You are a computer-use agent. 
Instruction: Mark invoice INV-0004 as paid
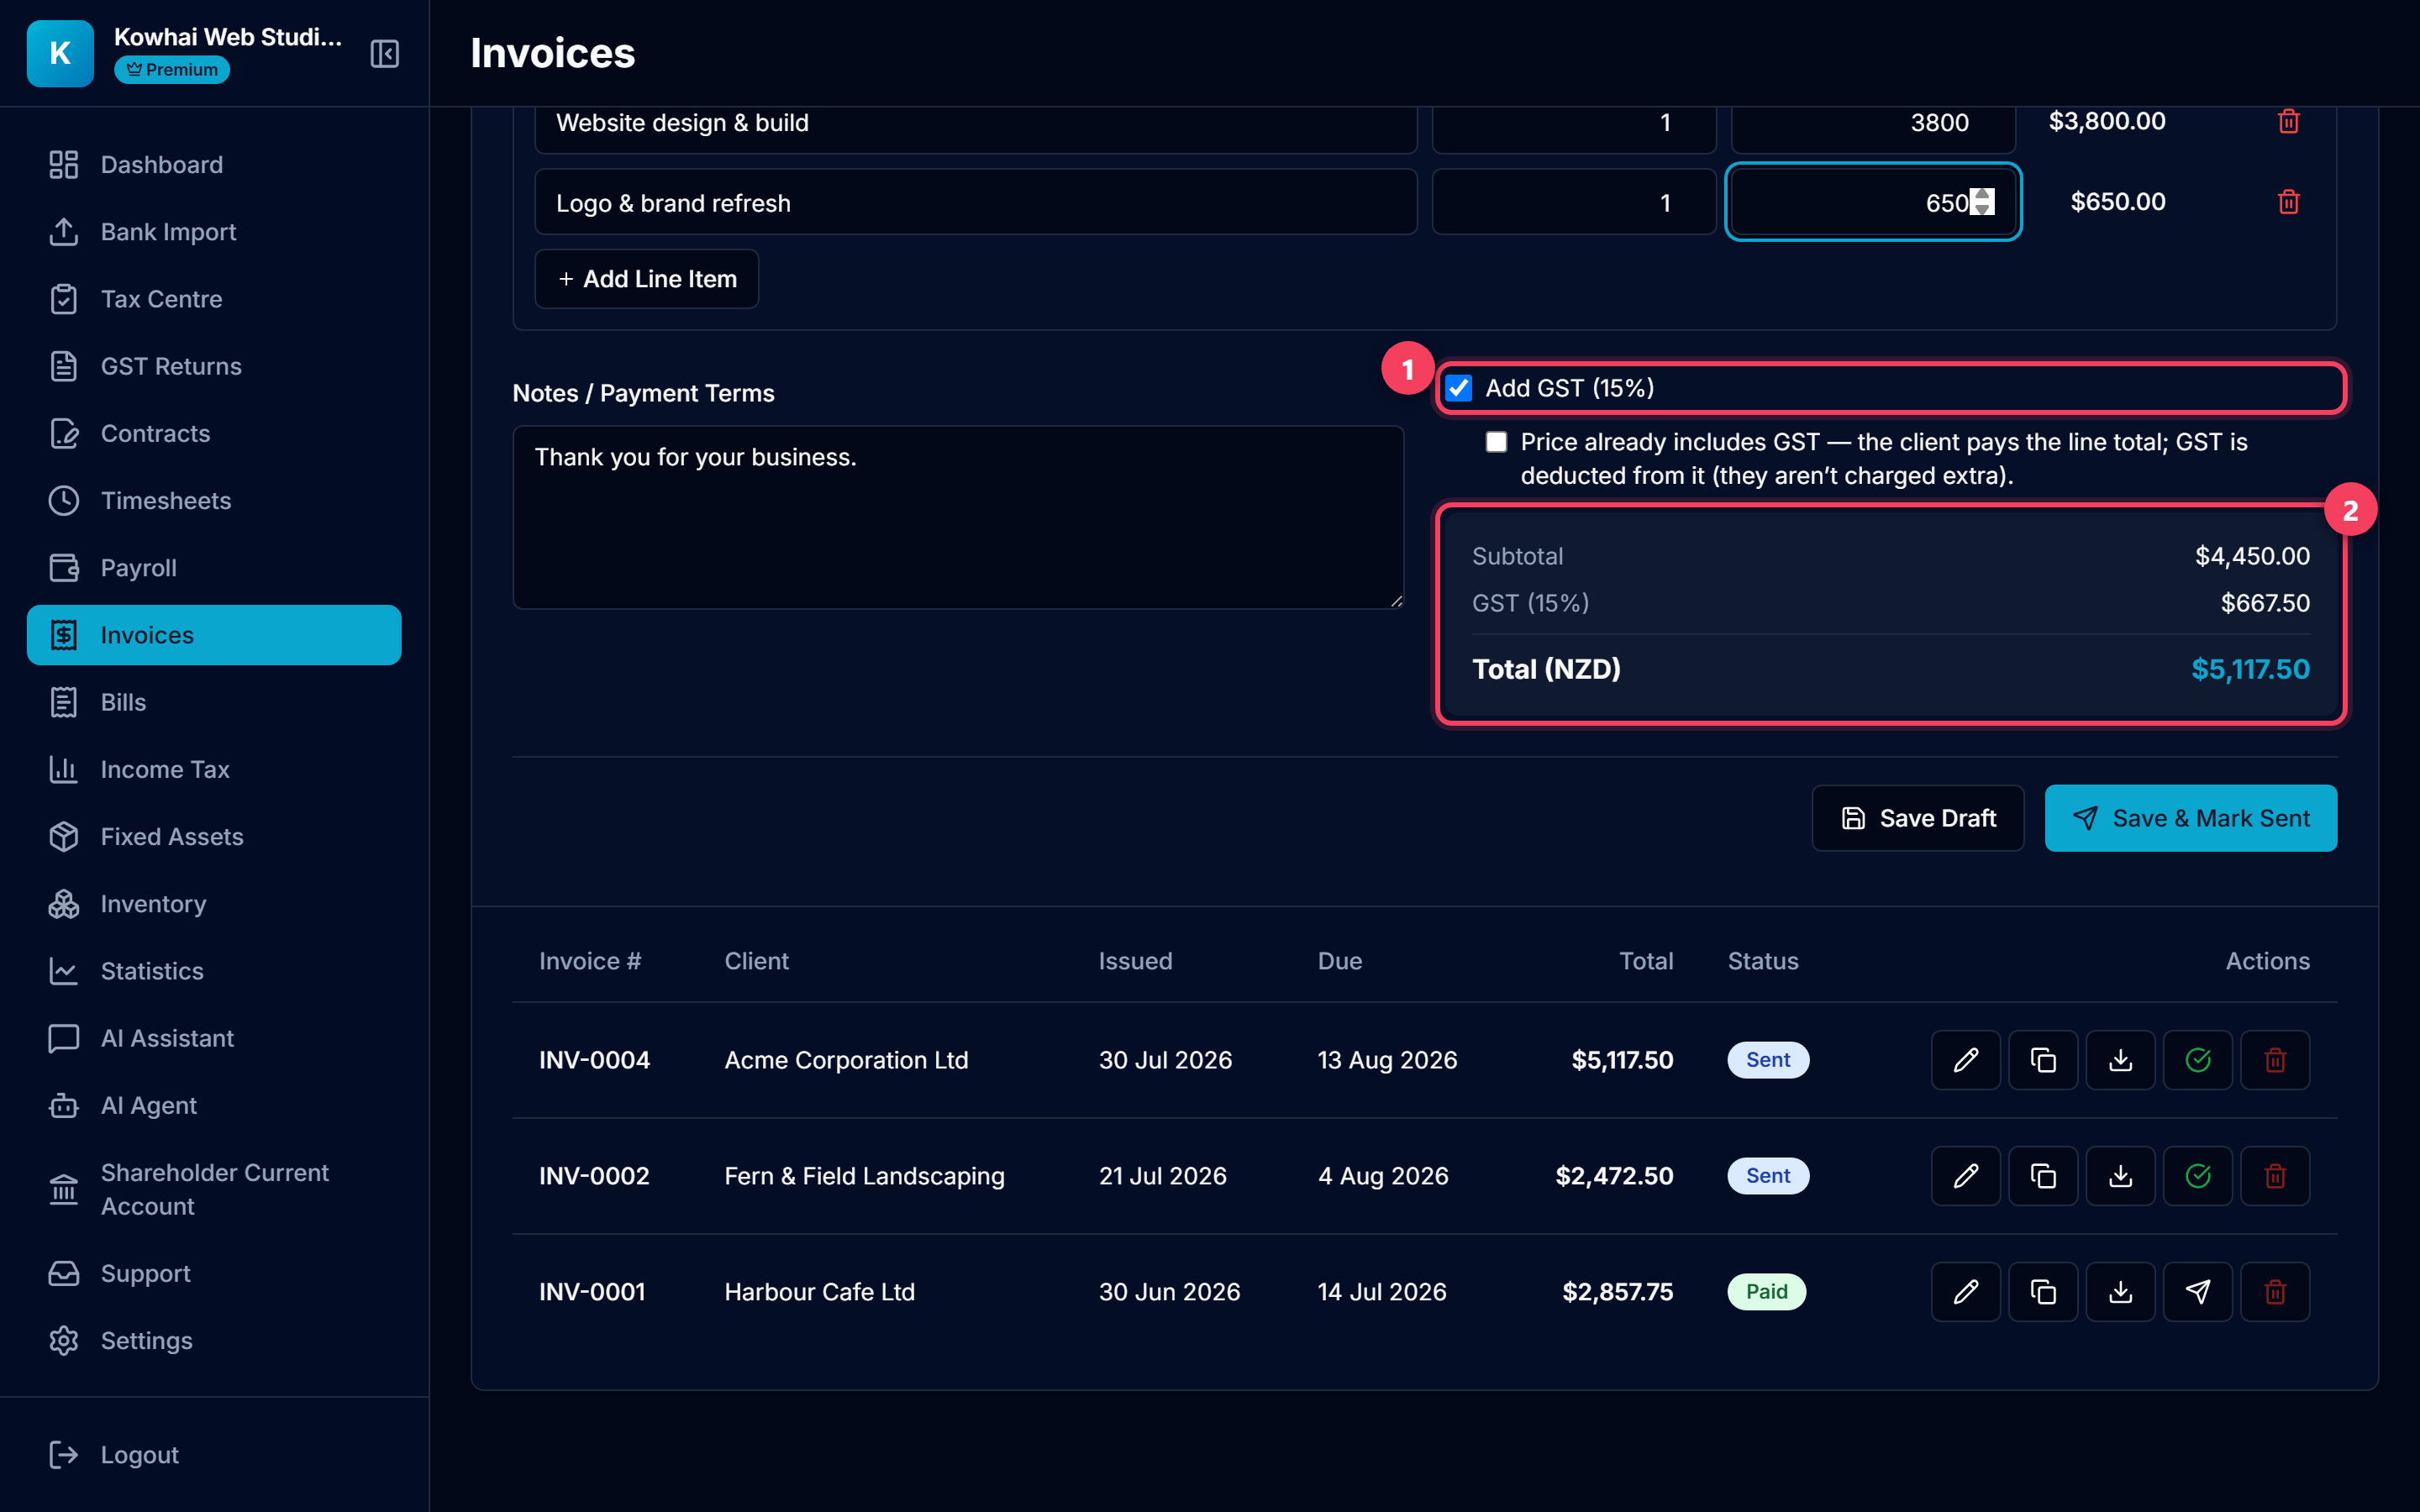2197,1060
